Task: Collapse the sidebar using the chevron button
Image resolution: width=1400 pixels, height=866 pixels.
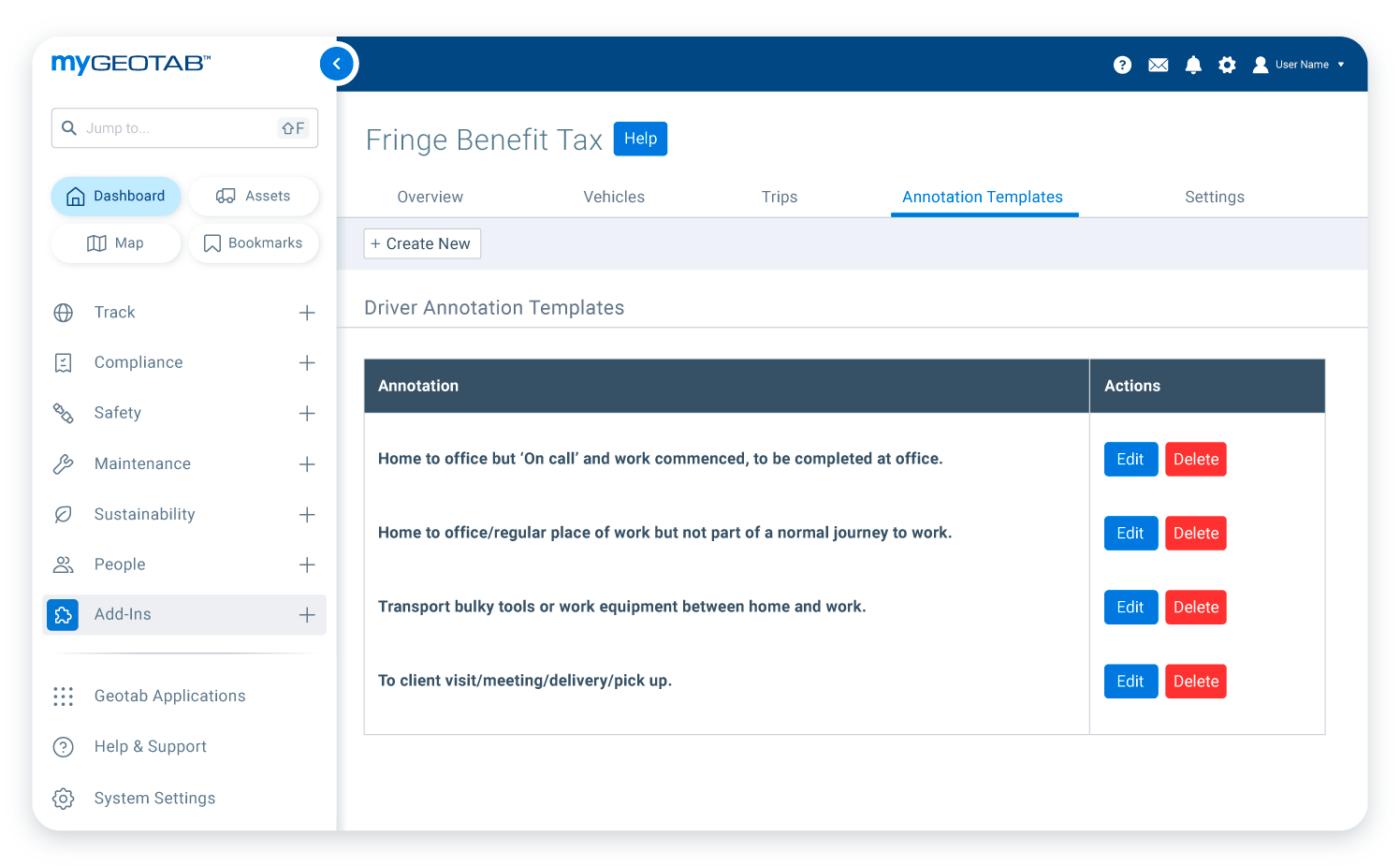Action: 337,63
